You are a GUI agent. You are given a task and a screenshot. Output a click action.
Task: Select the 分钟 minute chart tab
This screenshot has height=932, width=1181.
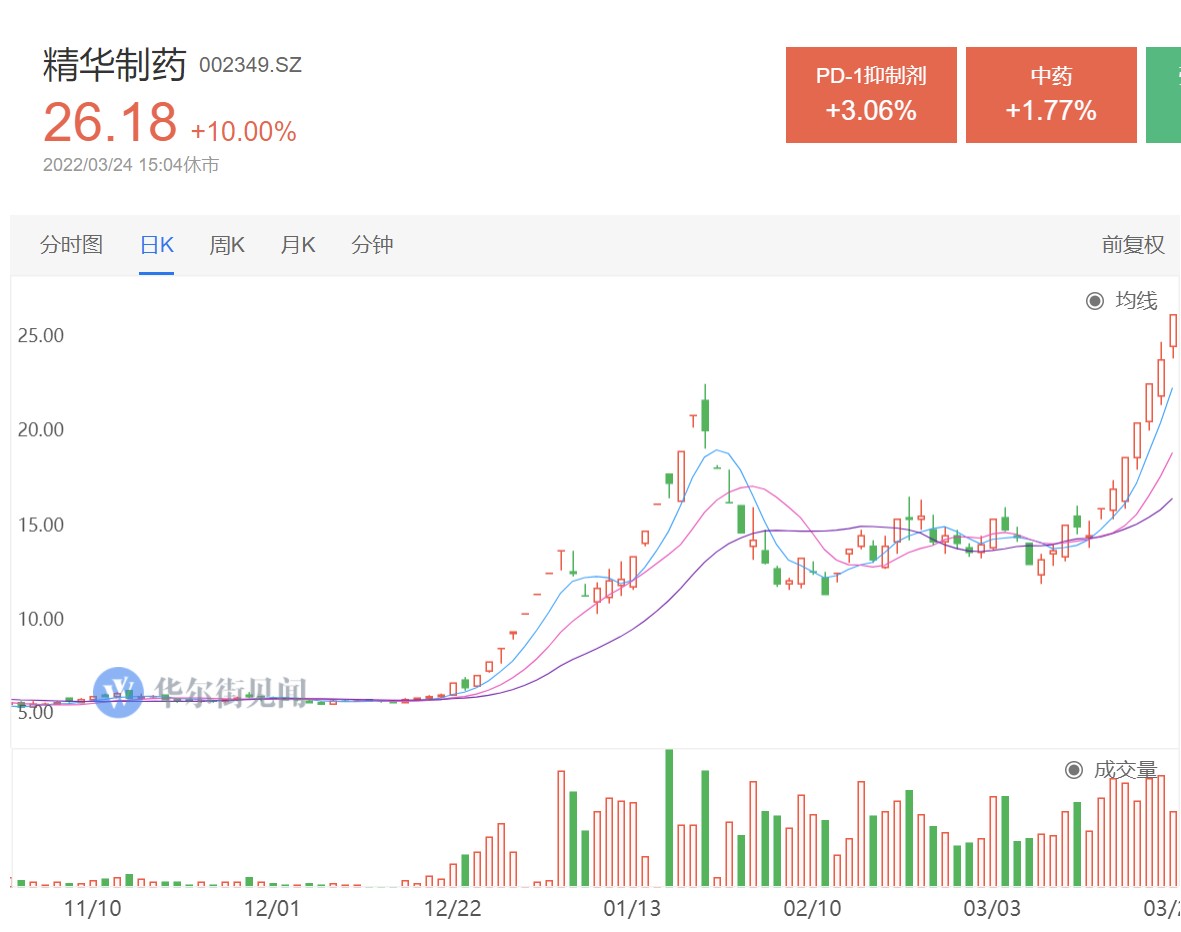372,245
